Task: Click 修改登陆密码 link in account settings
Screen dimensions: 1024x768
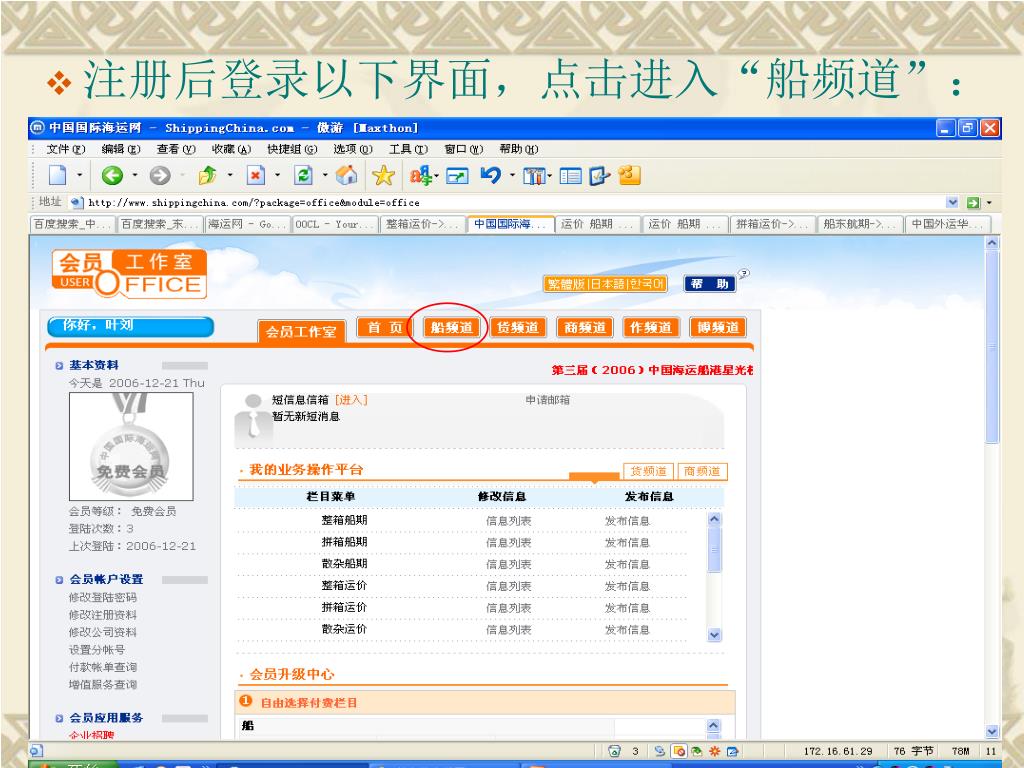Action: (x=103, y=597)
